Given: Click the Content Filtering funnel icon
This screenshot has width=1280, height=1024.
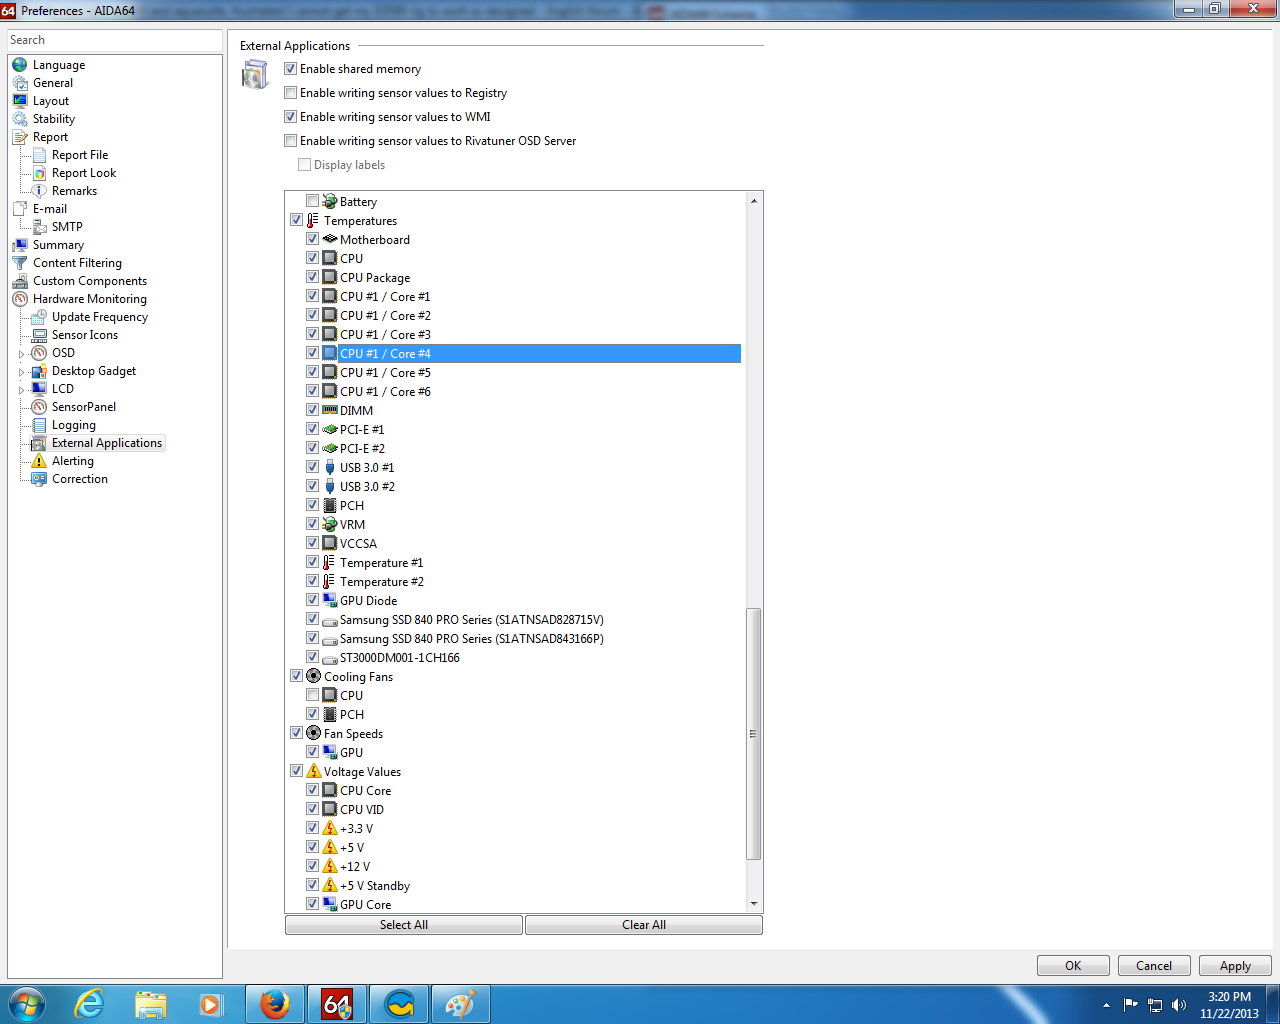Looking at the screenshot, I should pyautogui.click(x=20, y=263).
